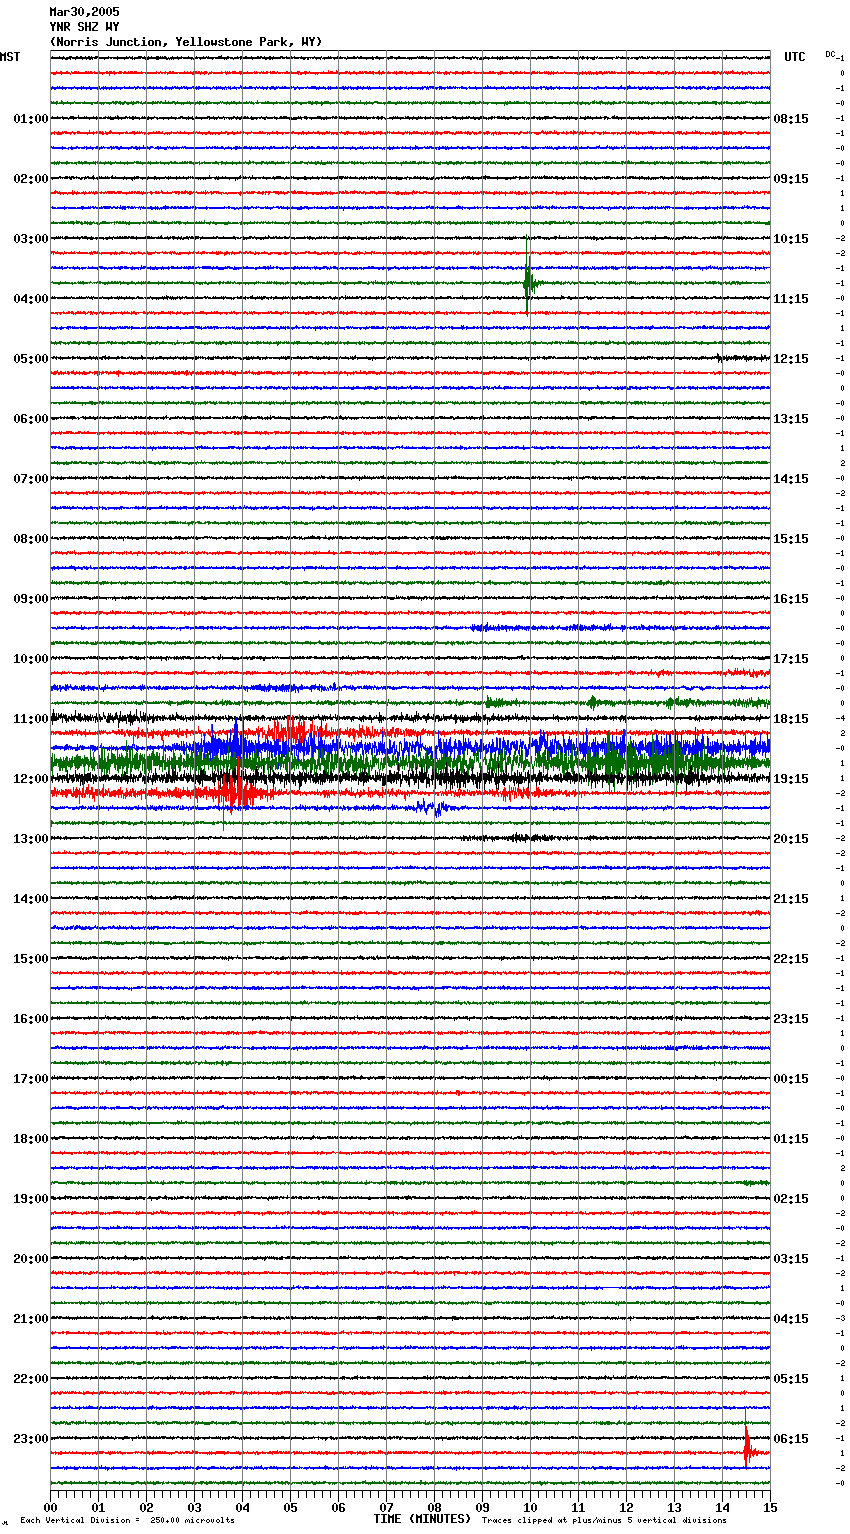Click the 19:15 UTC time label
This screenshot has width=850, height=1534.
pyautogui.click(x=791, y=779)
